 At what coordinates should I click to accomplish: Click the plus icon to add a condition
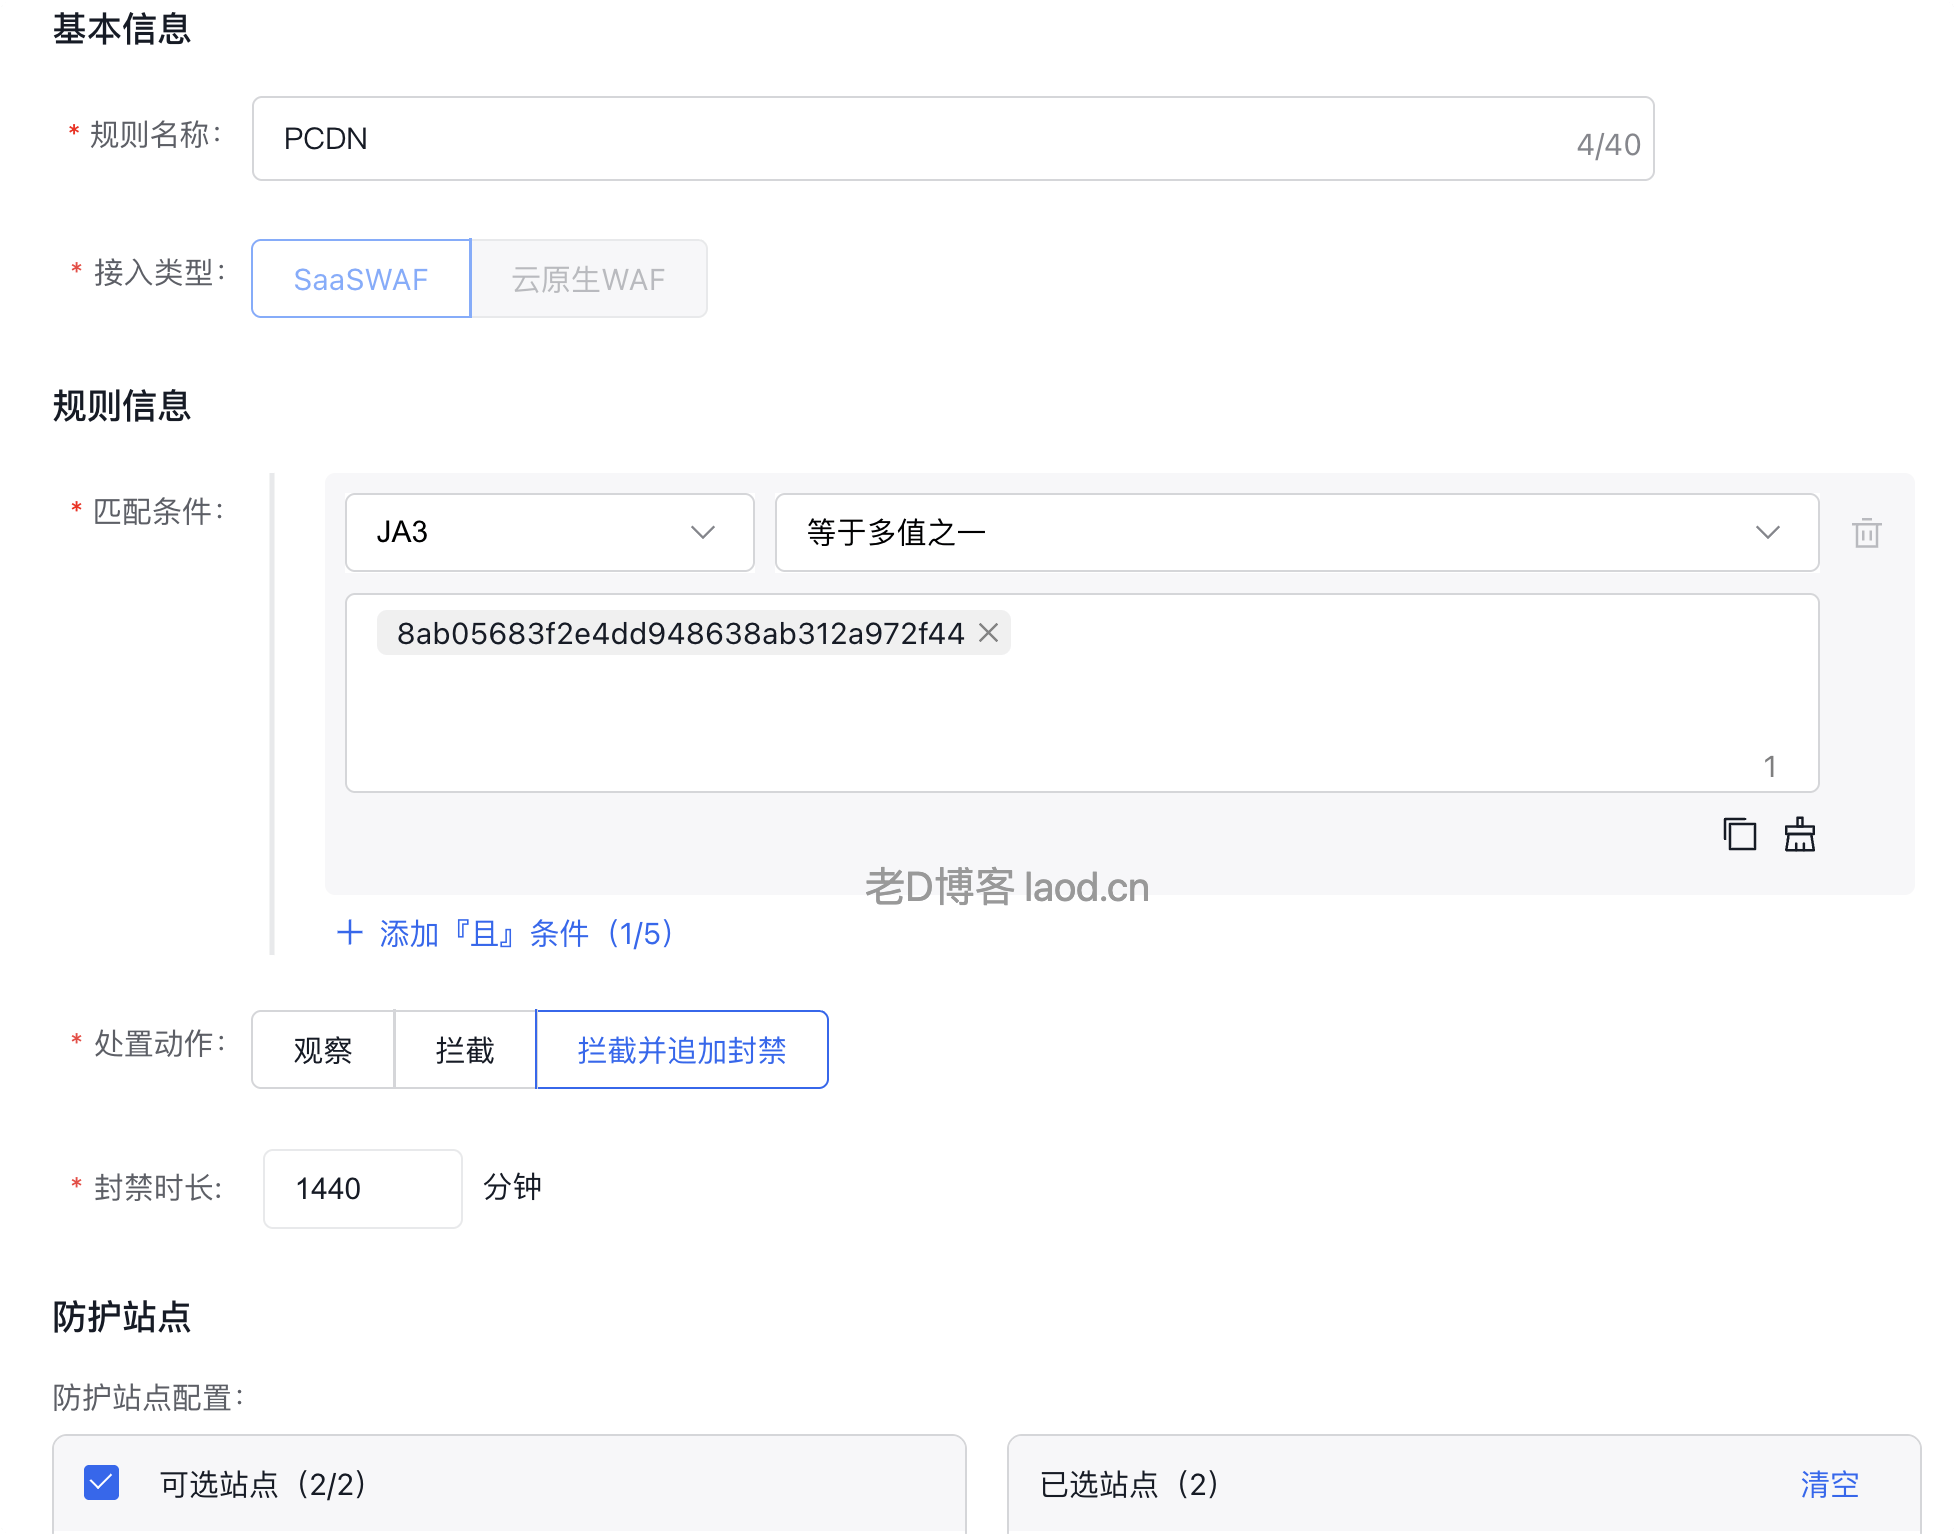[x=350, y=933]
